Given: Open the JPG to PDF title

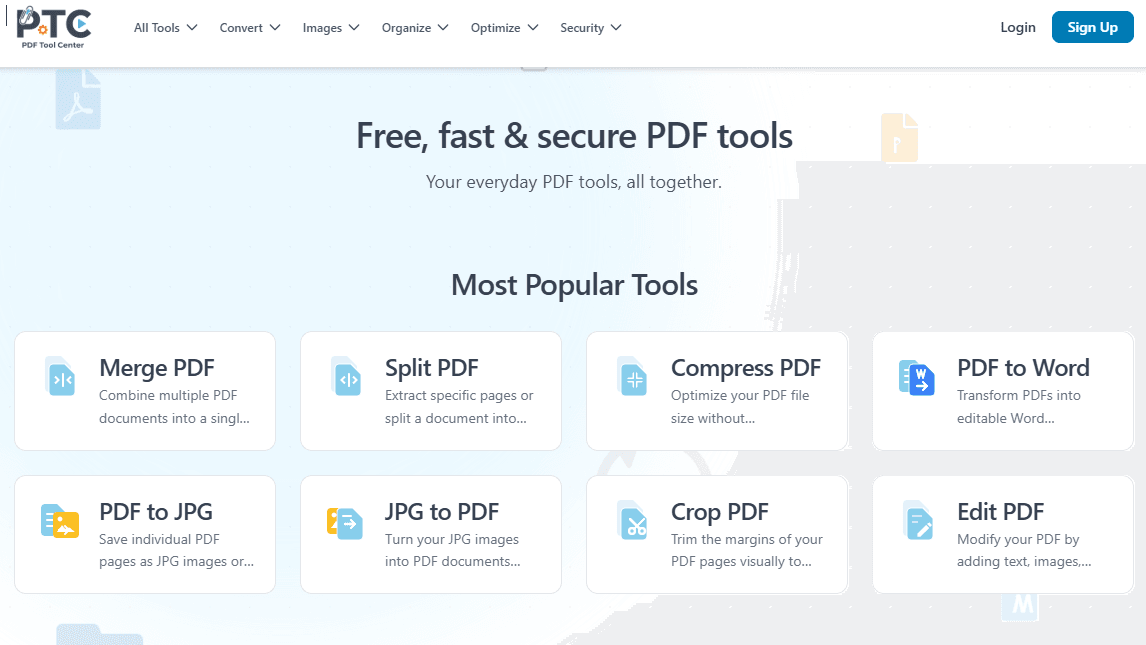Looking at the screenshot, I should pos(442,512).
